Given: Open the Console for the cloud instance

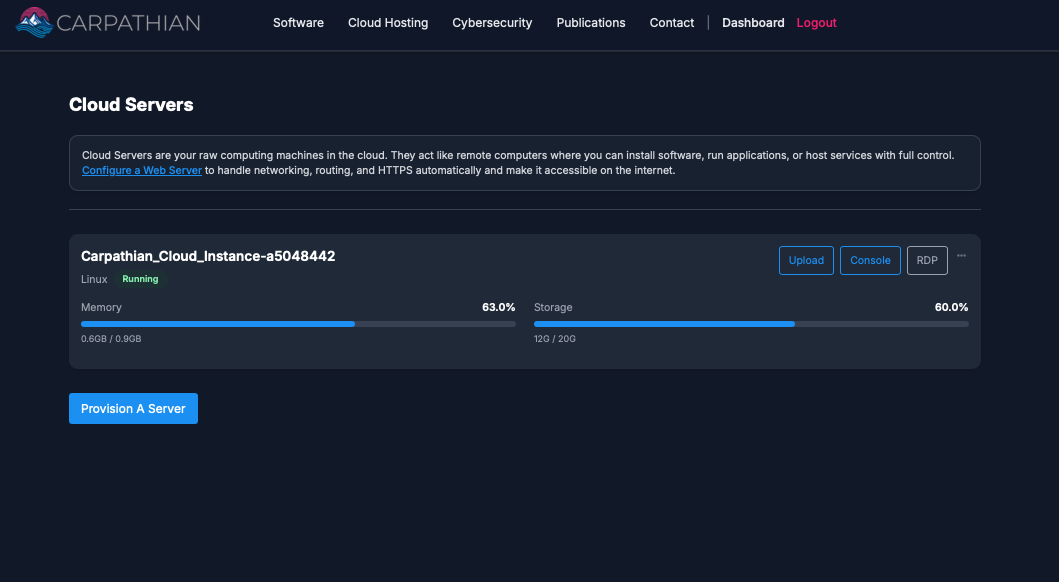Looking at the screenshot, I should (x=870, y=260).
